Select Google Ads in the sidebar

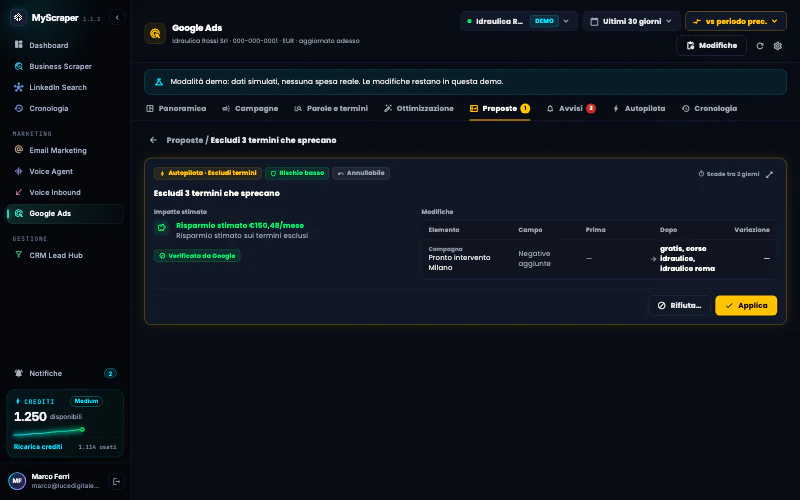click(x=65, y=213)
